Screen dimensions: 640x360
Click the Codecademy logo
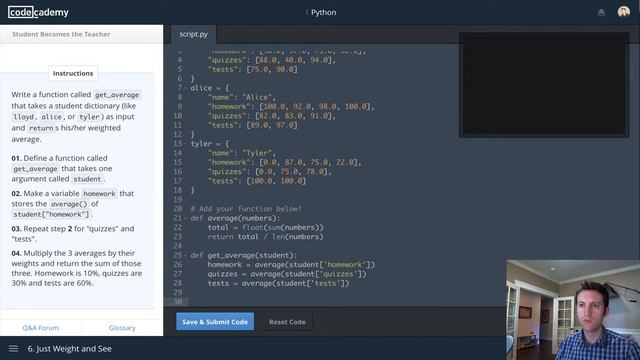pyautogui.click(x=38, y=12)
